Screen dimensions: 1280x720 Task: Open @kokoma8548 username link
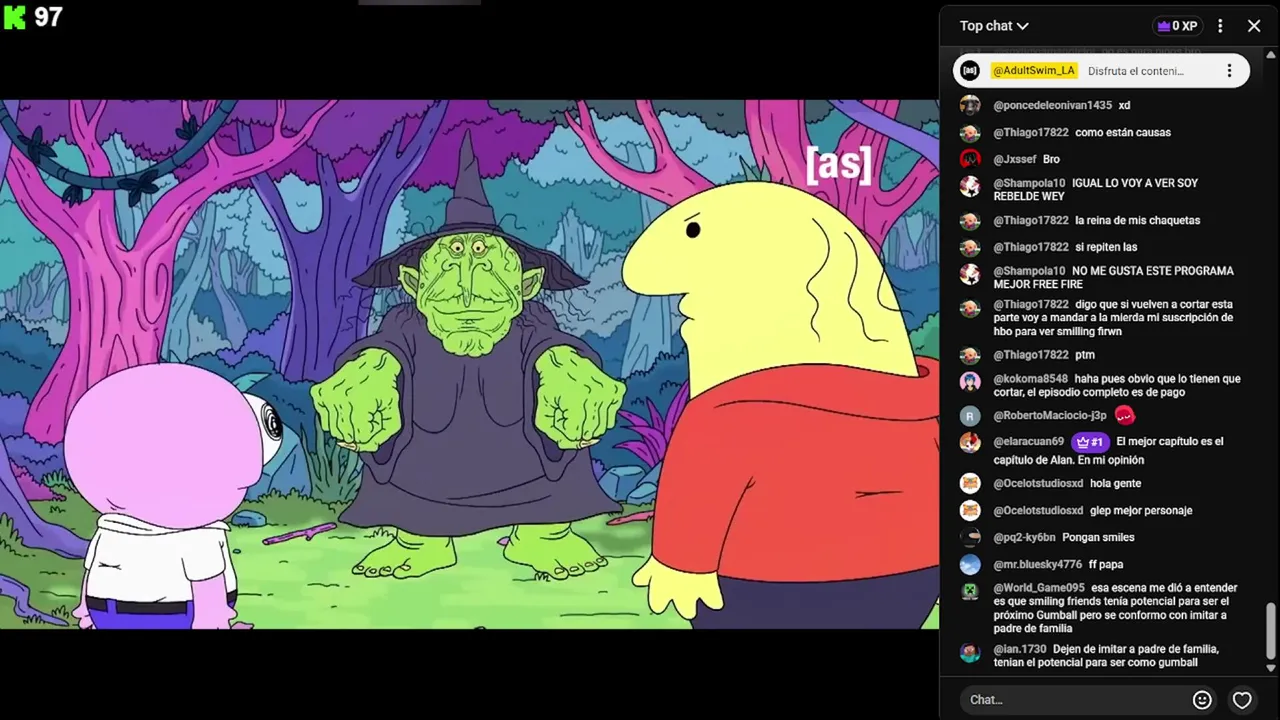click(1030, 379)
